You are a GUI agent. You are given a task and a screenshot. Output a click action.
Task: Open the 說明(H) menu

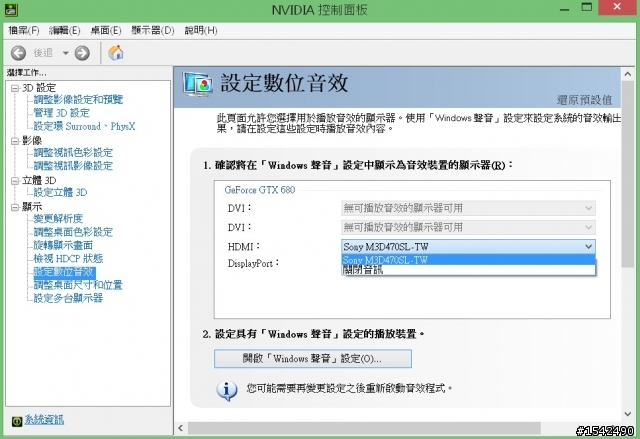[x=201, y=30]
